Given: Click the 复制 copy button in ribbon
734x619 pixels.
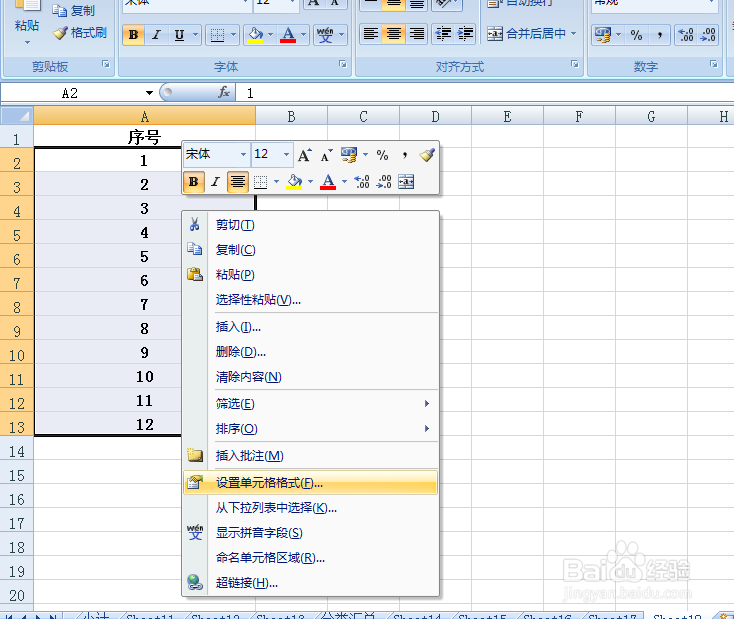Looking at the screenshot, I should [x=74, y=10].
